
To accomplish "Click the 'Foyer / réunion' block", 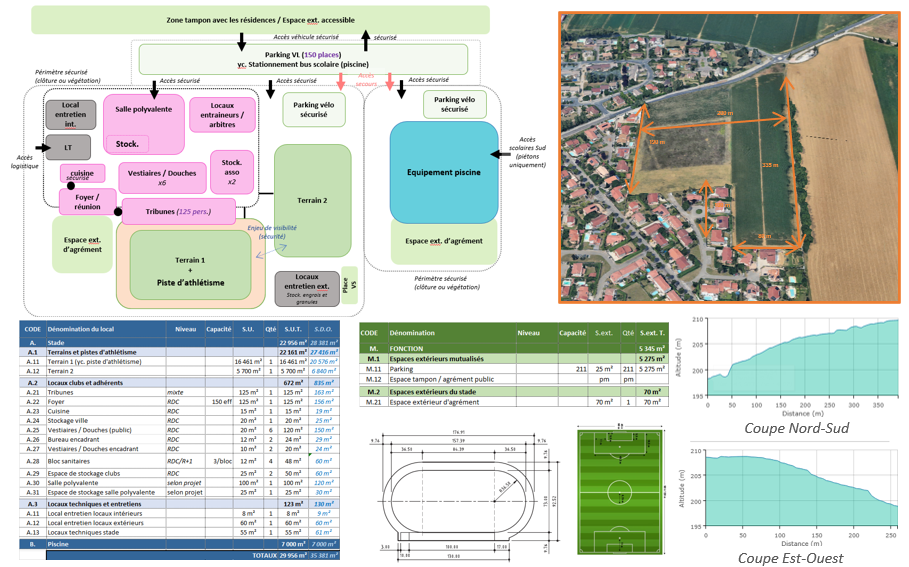I will [x=88, y=201].
